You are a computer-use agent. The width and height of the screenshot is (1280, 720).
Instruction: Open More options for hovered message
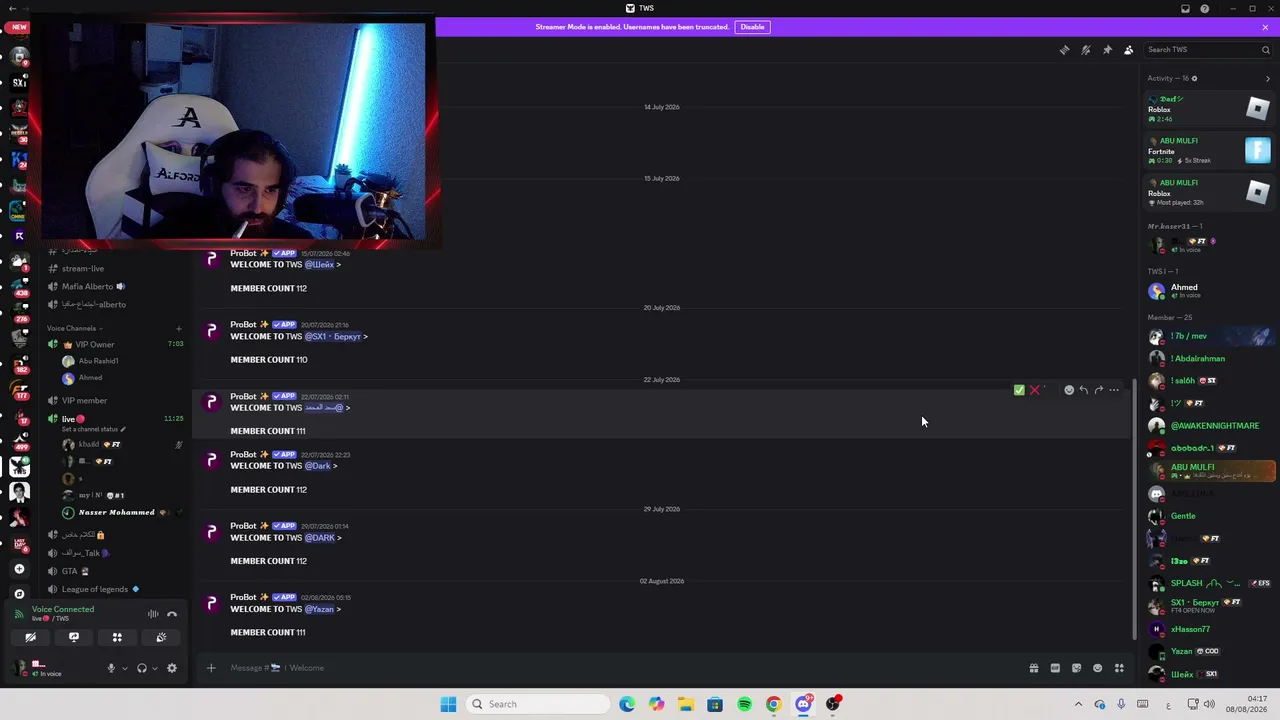pyautogui.click(x=1114, y=390)
